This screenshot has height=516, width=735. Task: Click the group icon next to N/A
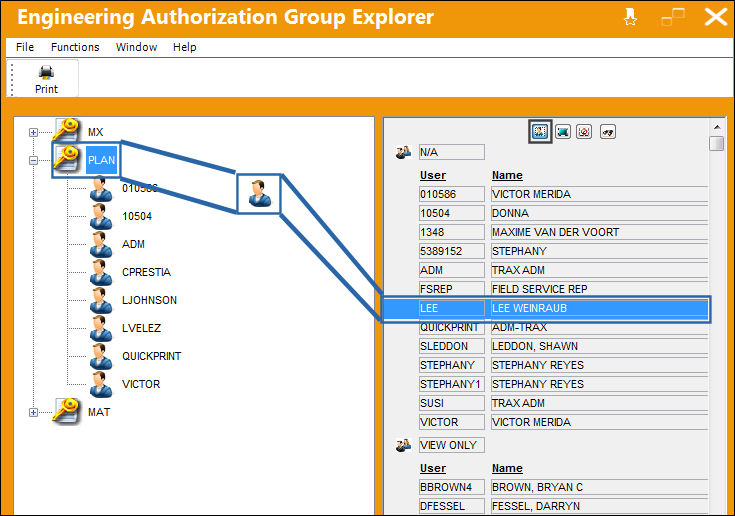tap(403, 152)
